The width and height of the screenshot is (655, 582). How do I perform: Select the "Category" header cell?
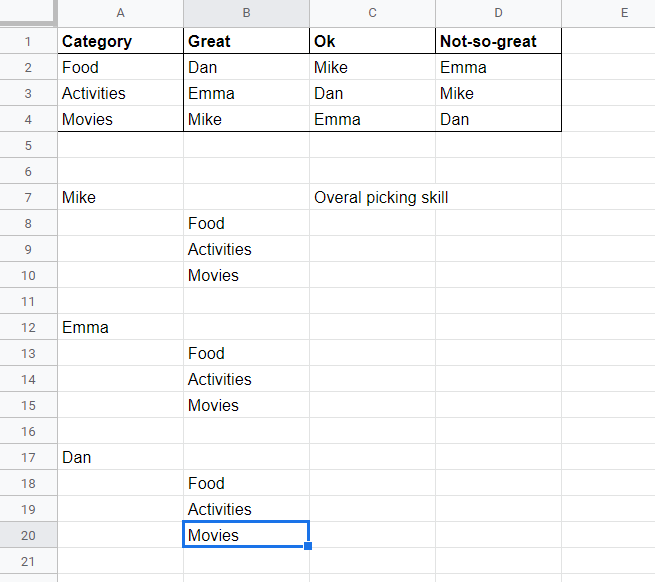(x=120, y=42)
